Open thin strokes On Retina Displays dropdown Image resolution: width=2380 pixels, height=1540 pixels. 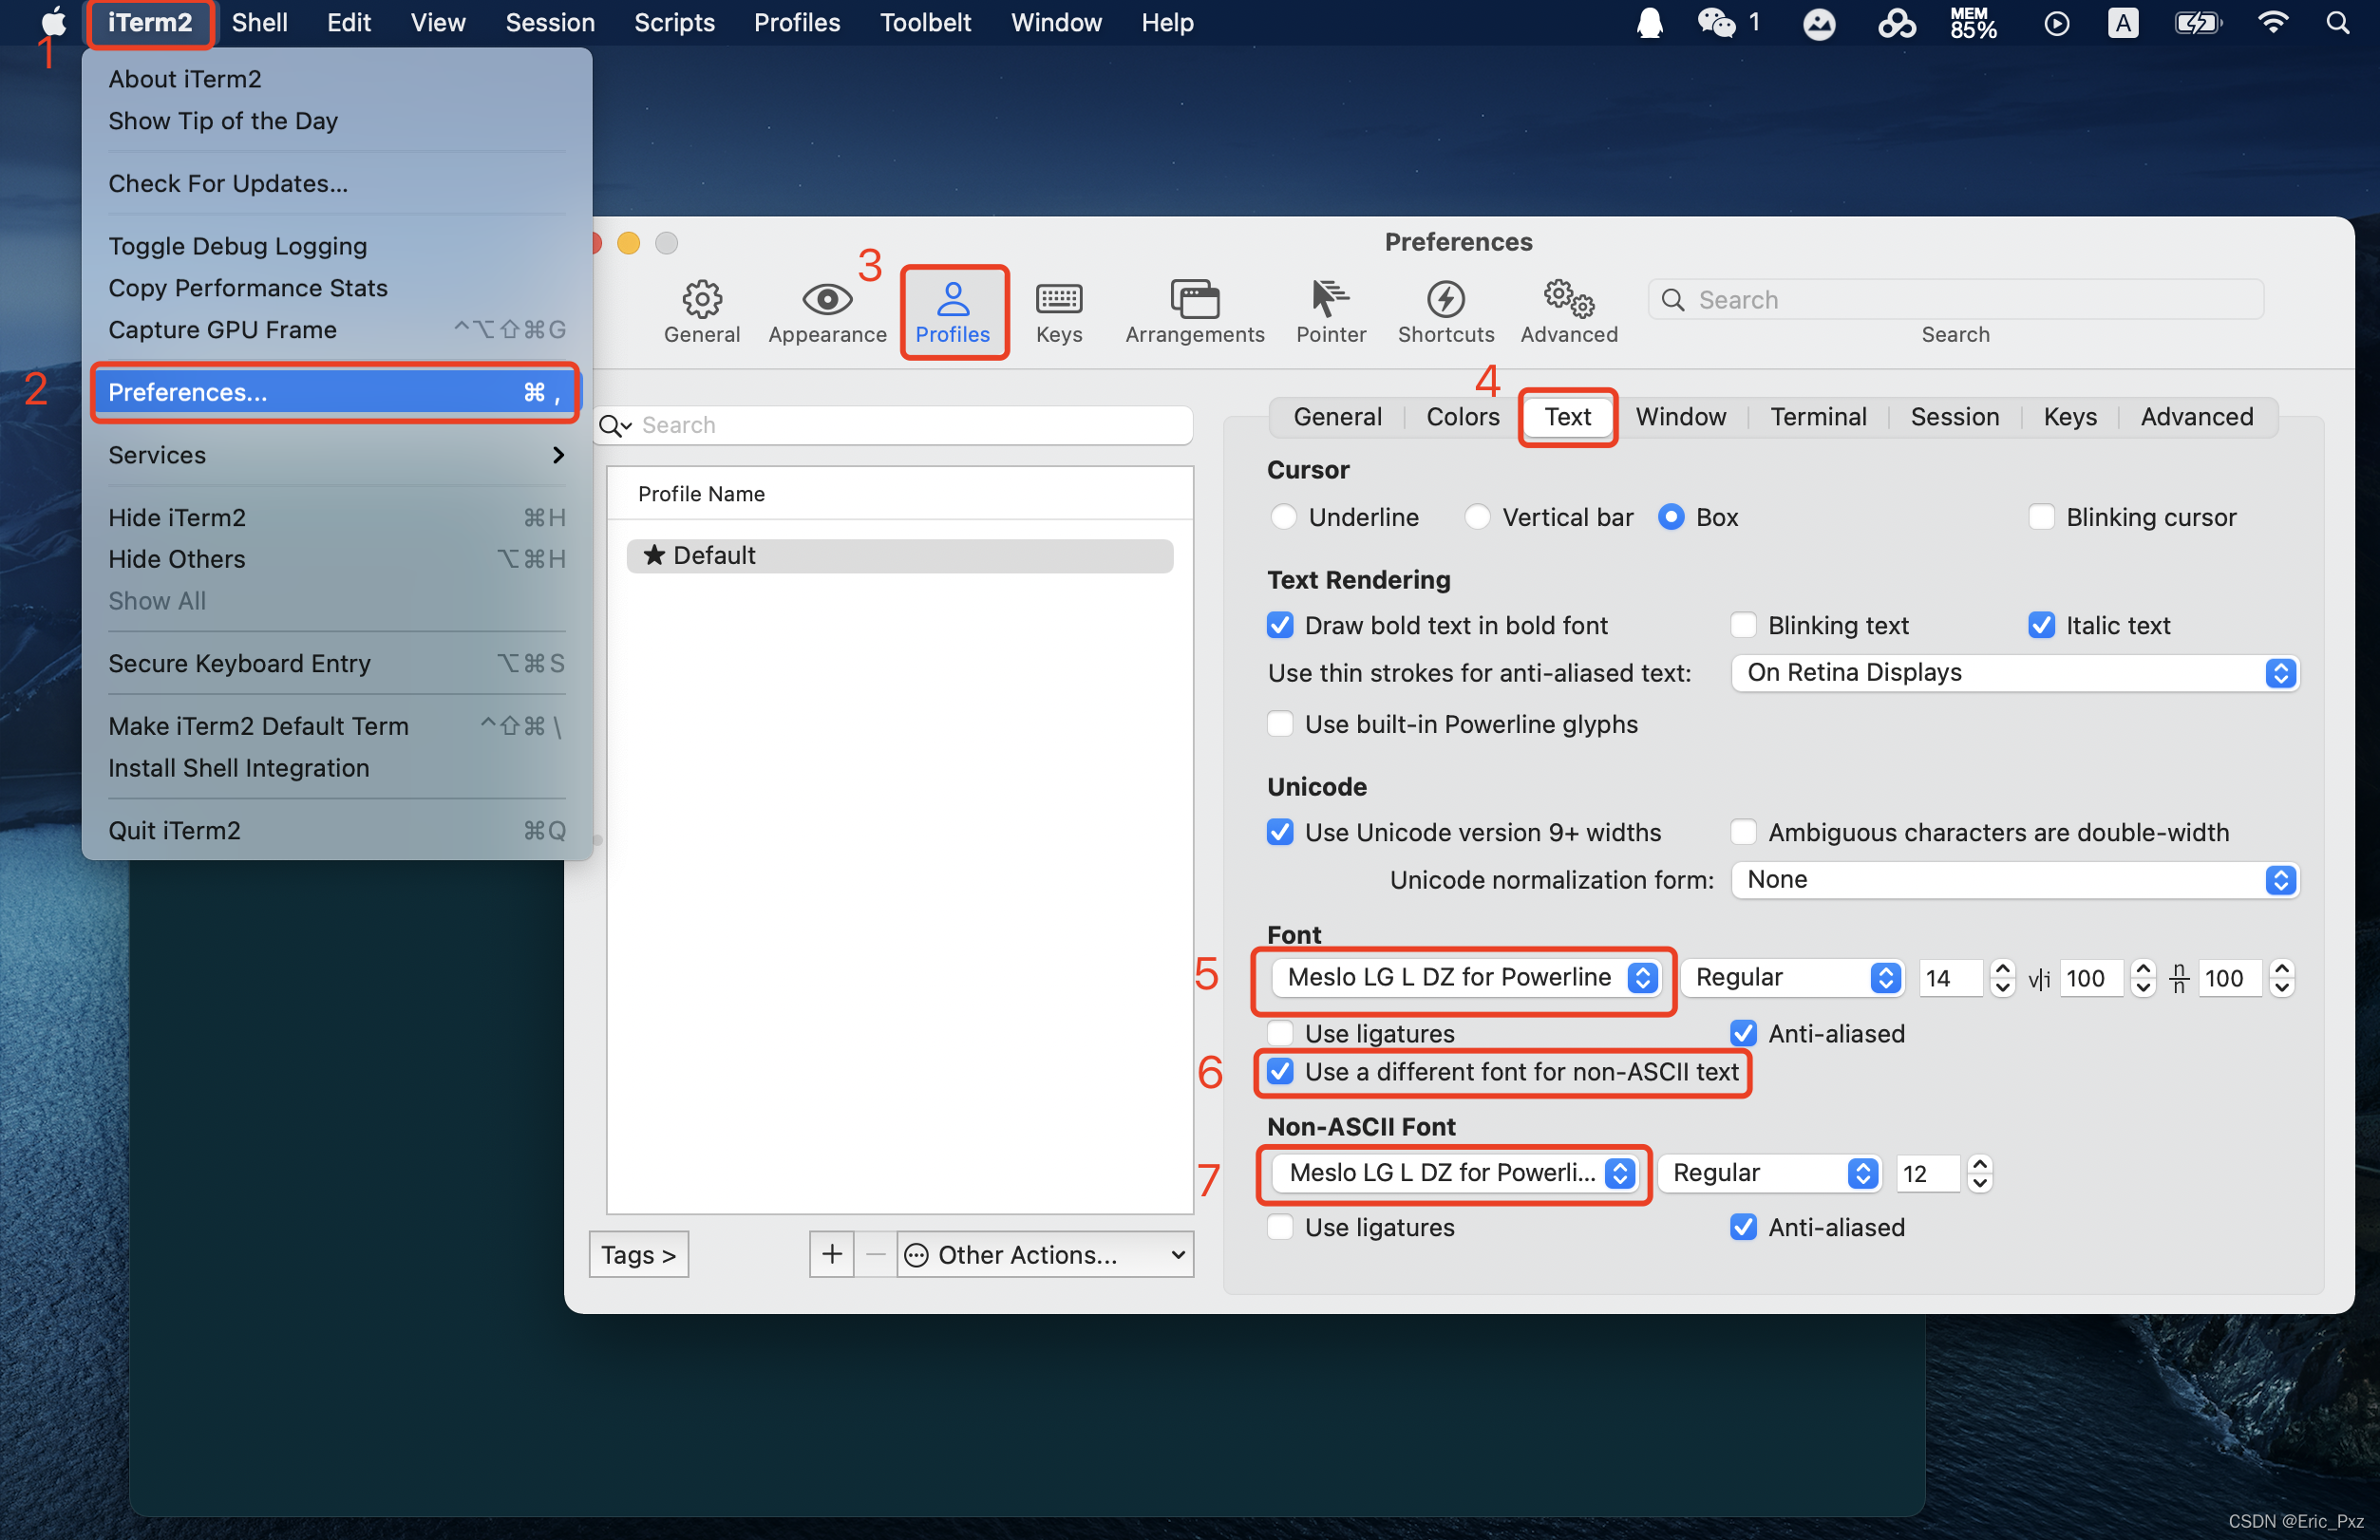pyautogui.click(x=2014, y=673)
